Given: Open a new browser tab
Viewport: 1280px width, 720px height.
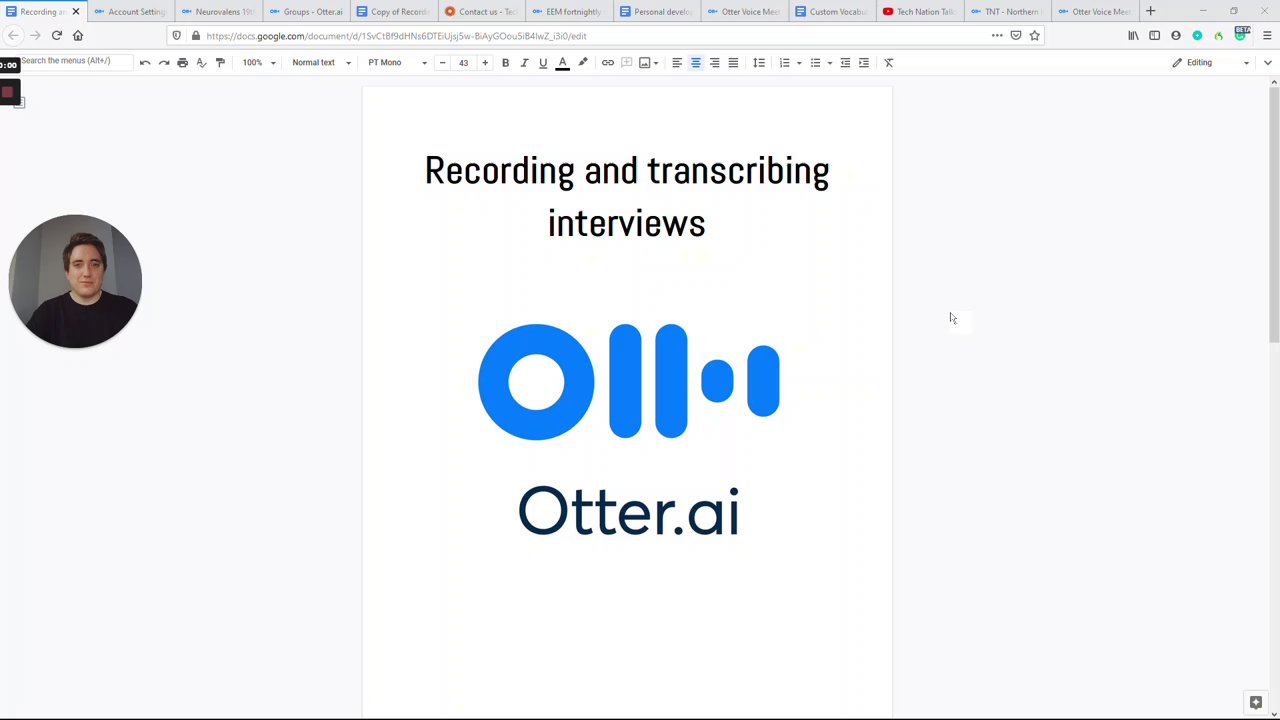Looking at the screenshot, I should click(1150, 11).
